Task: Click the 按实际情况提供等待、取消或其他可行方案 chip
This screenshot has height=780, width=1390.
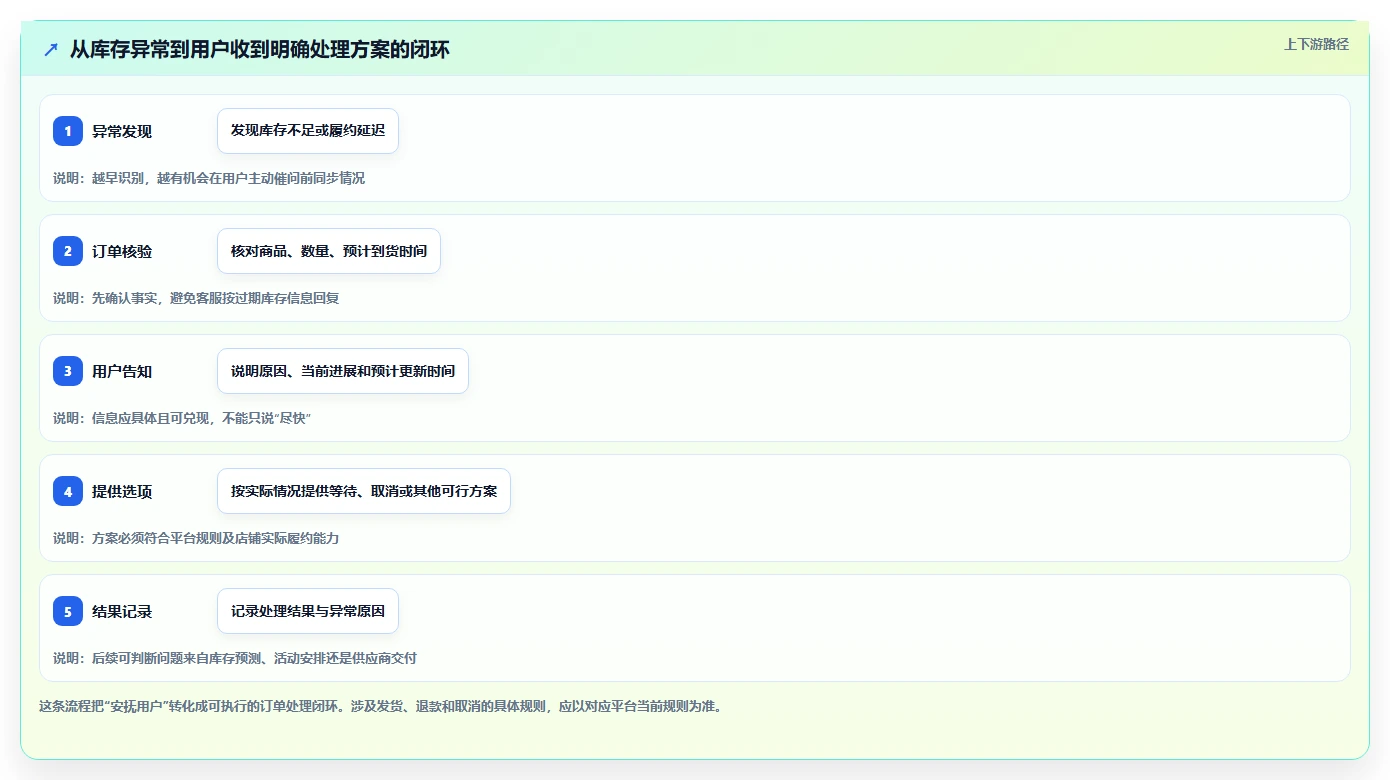Action: coord(364,491)
